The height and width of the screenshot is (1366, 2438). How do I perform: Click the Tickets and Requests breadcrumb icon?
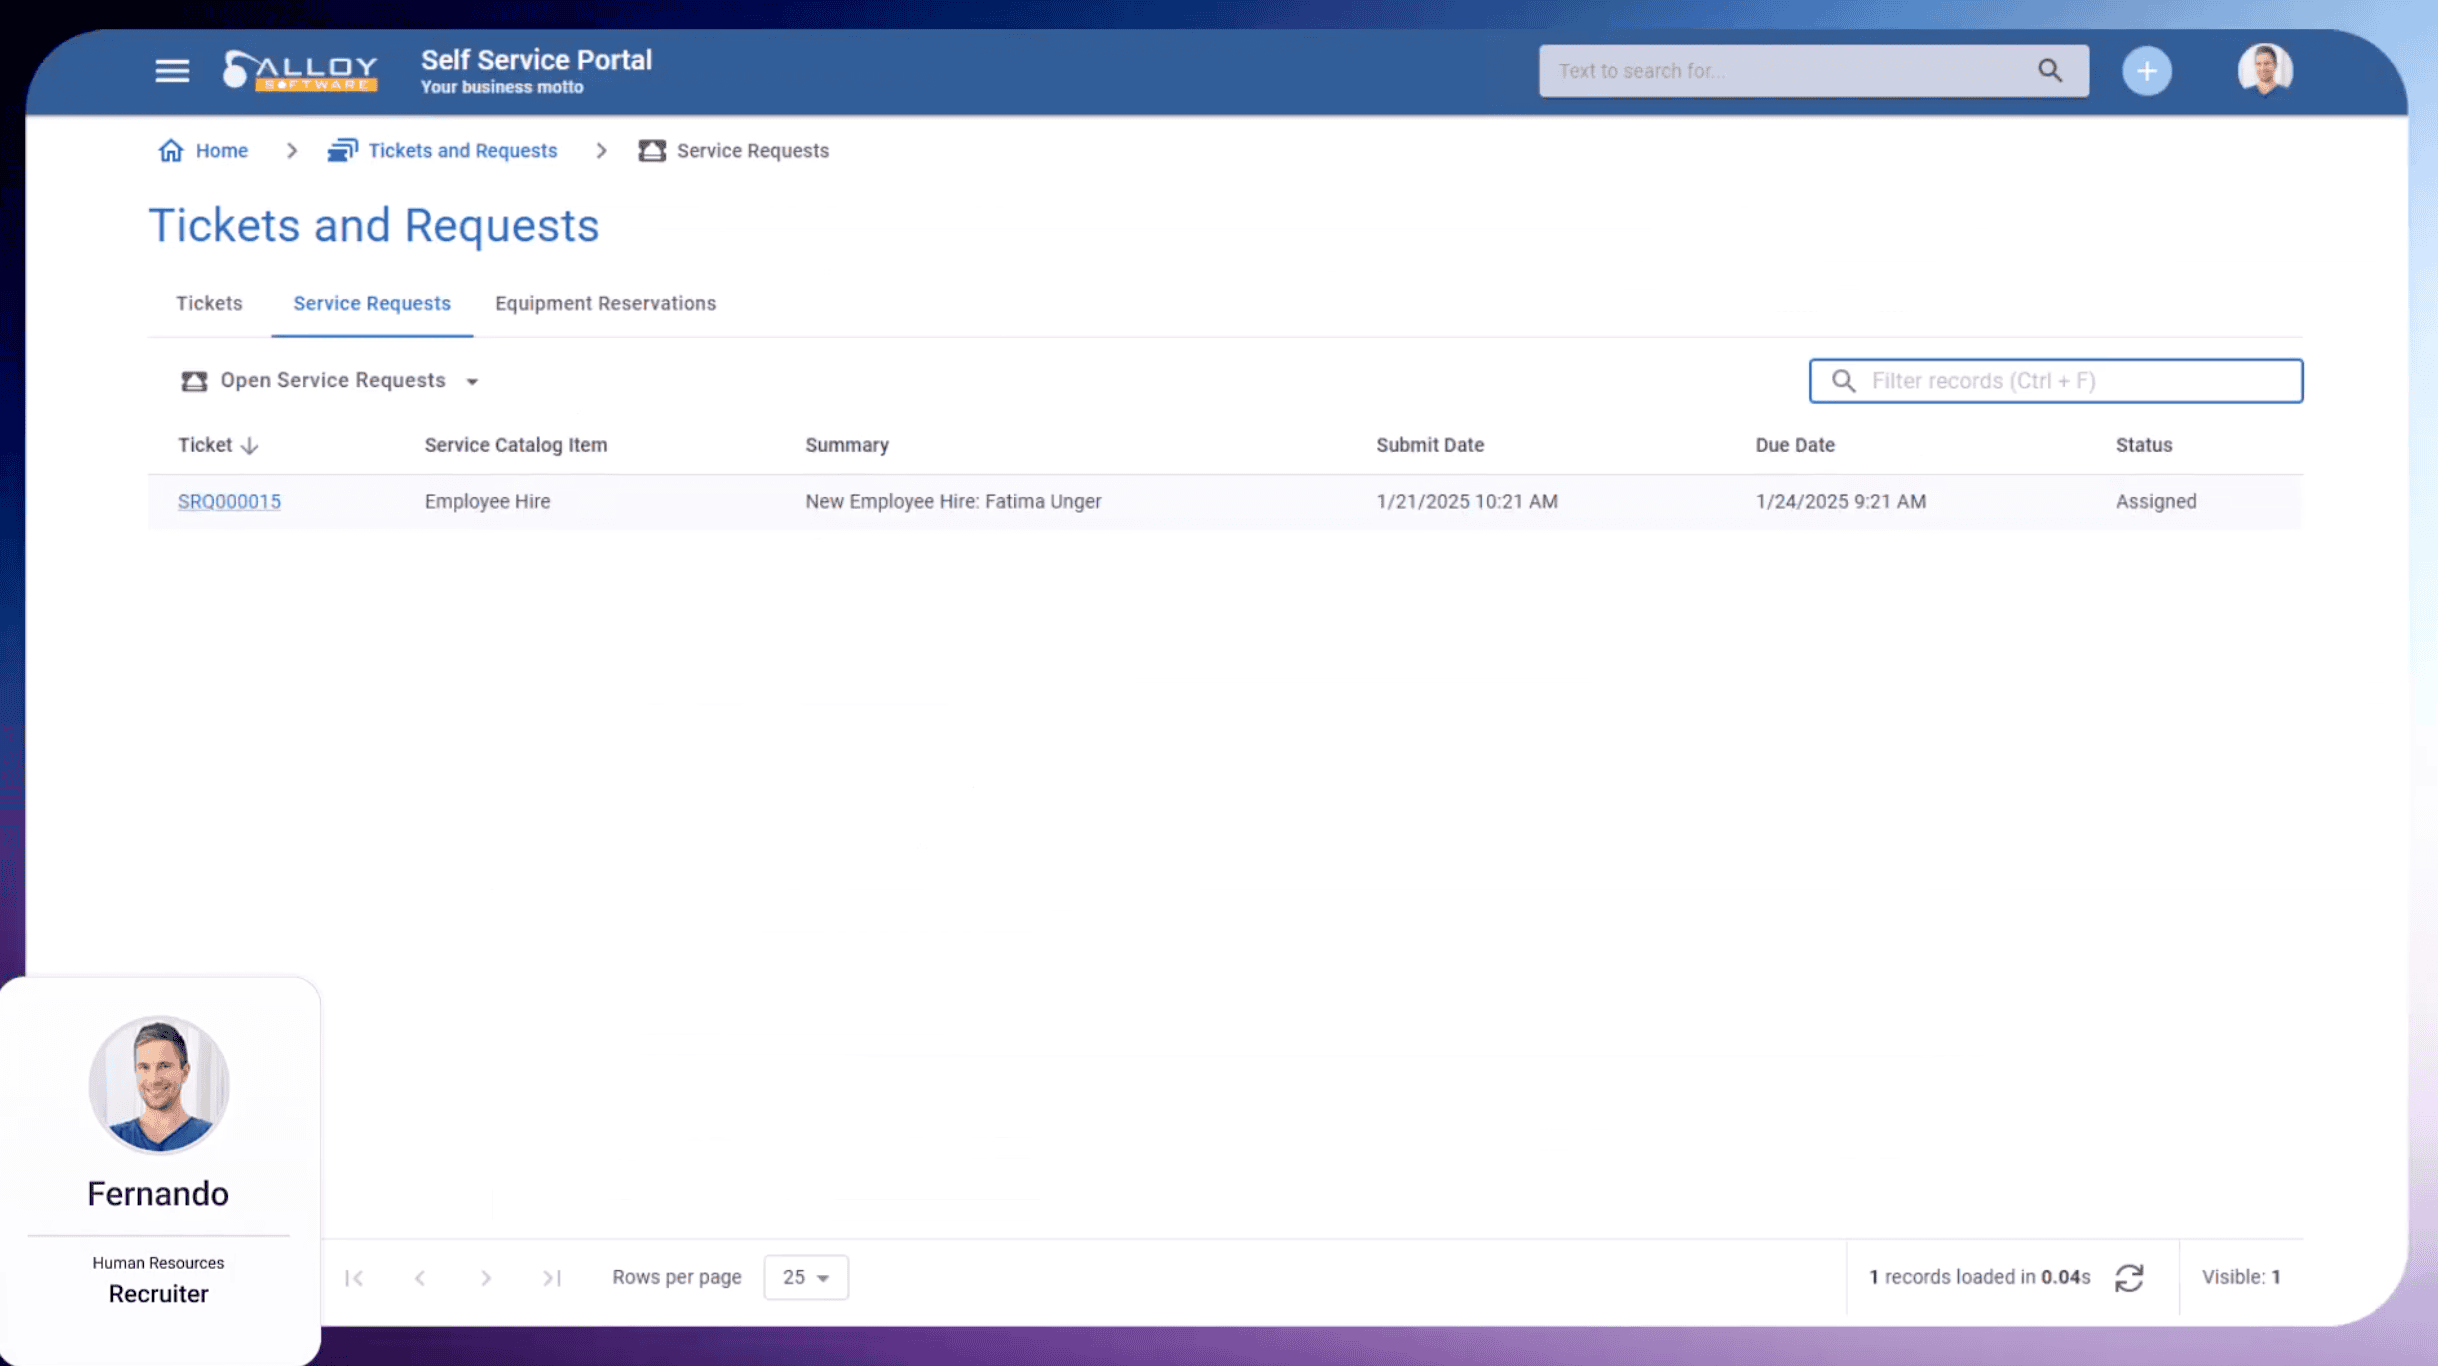click(x=342, y=150)
